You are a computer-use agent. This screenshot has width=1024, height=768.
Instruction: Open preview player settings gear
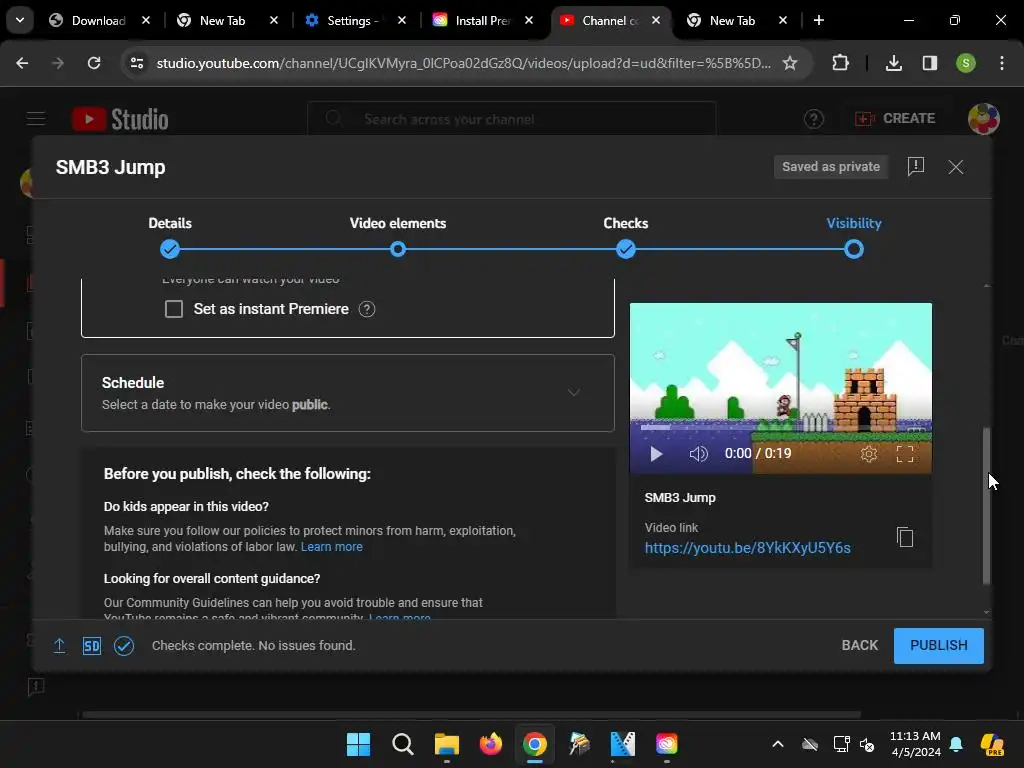coord(869,453)
